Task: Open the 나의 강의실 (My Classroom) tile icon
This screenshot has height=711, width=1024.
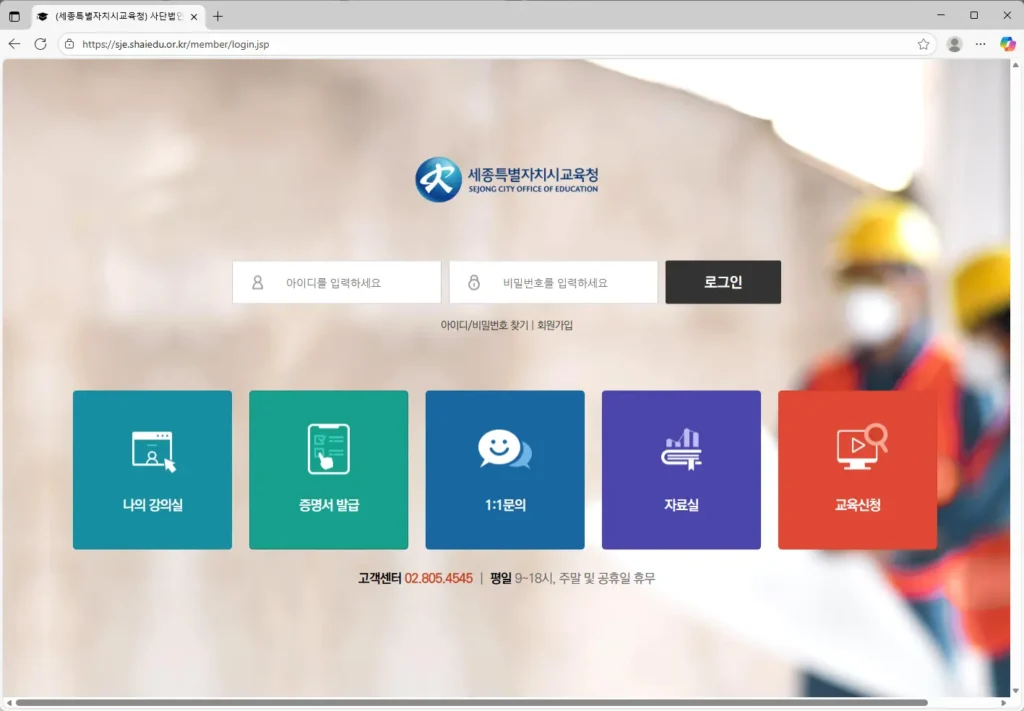Action: [152, 448]
